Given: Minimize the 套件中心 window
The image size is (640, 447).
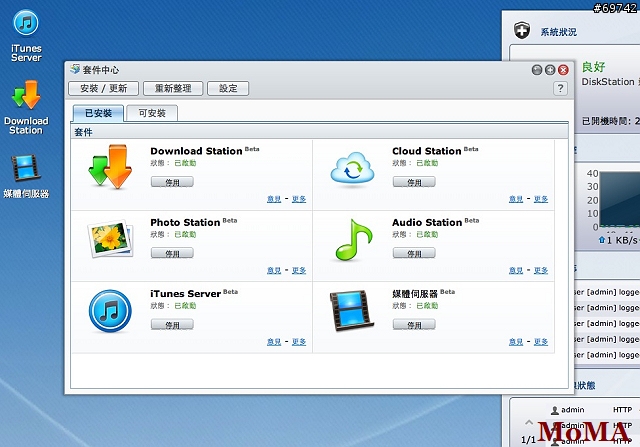Looking at the screenshot, I should tap(537, 70).
